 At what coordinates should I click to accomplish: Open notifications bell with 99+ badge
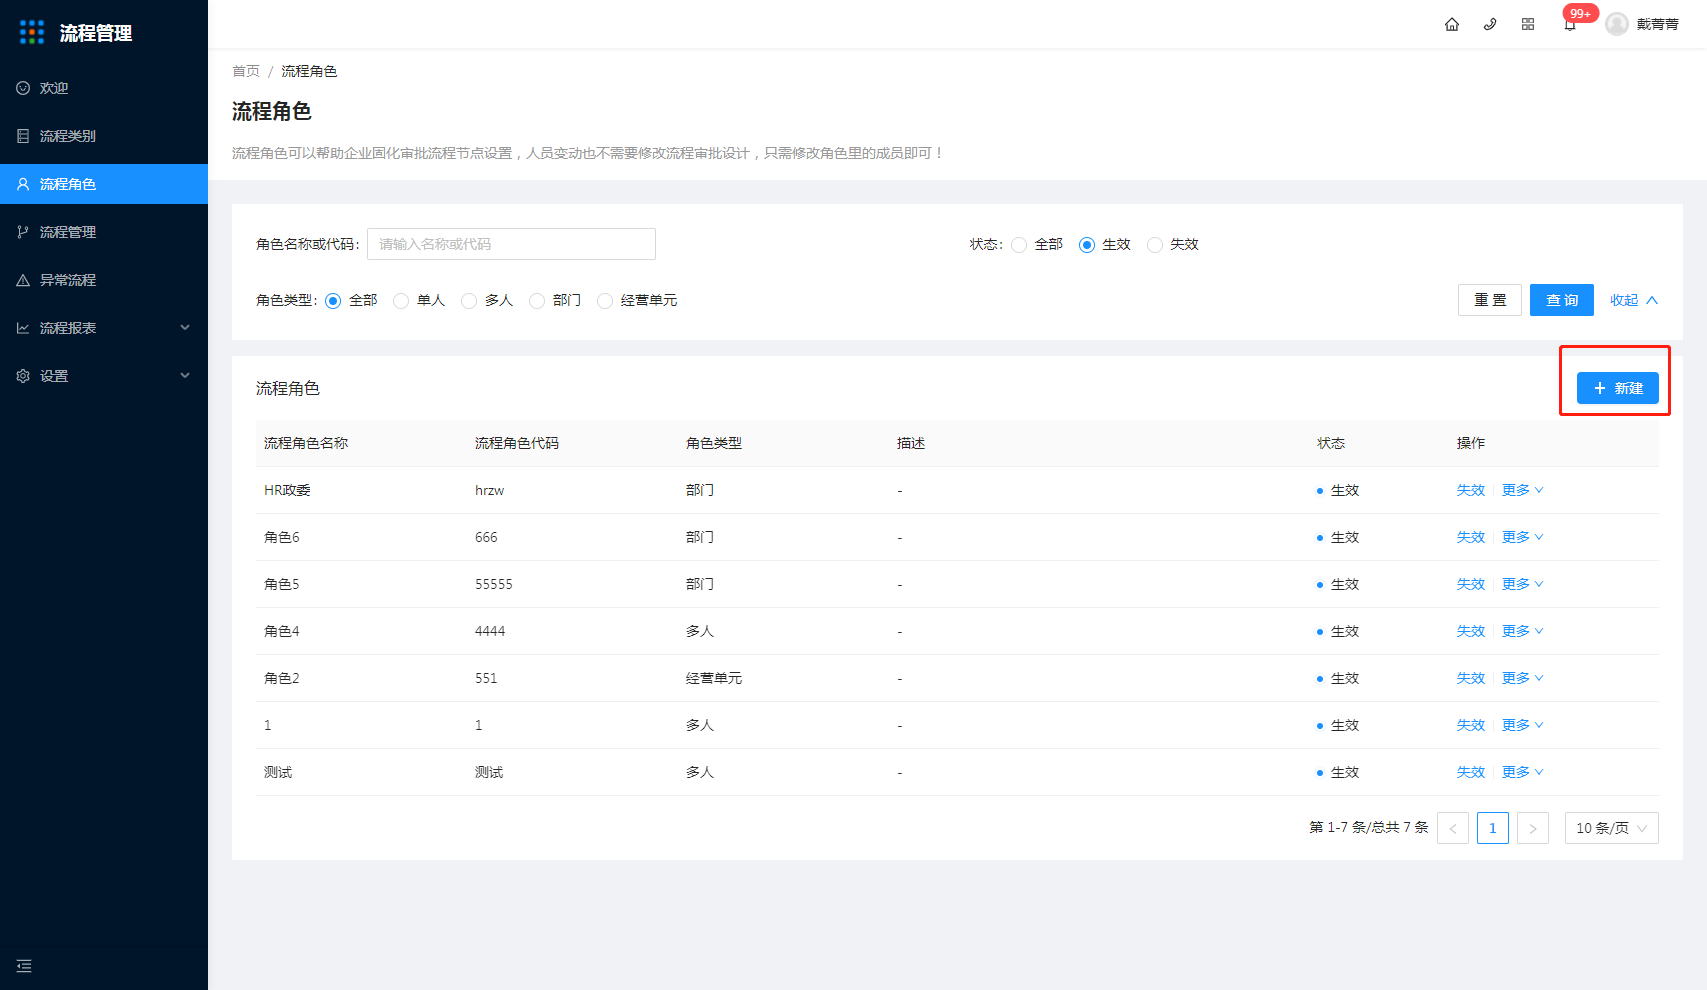[1570, 24]
